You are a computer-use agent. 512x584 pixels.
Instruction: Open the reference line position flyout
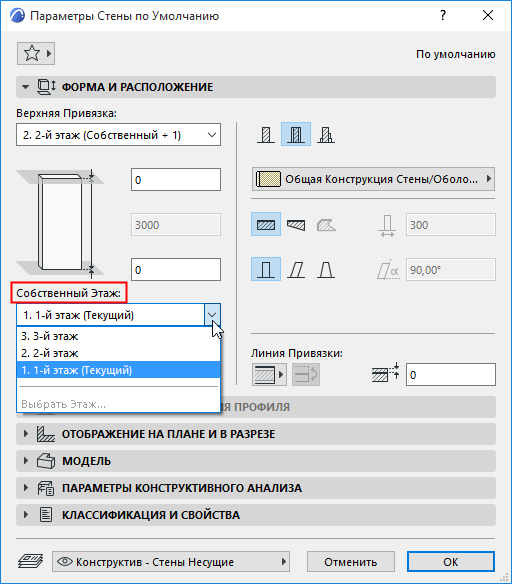pyautogui.click(x=269, y=375)
